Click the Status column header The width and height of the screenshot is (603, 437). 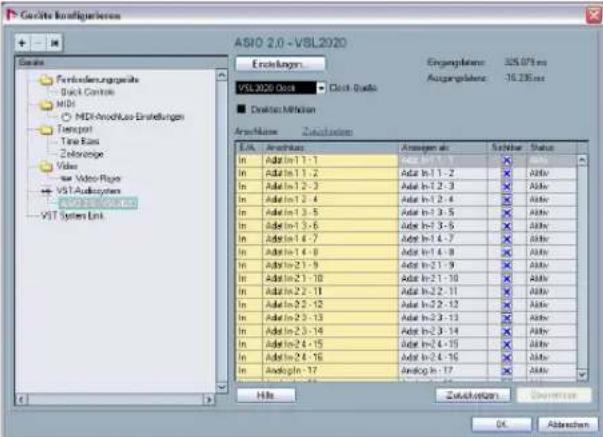pyautogui.click(x=551, y=147)
